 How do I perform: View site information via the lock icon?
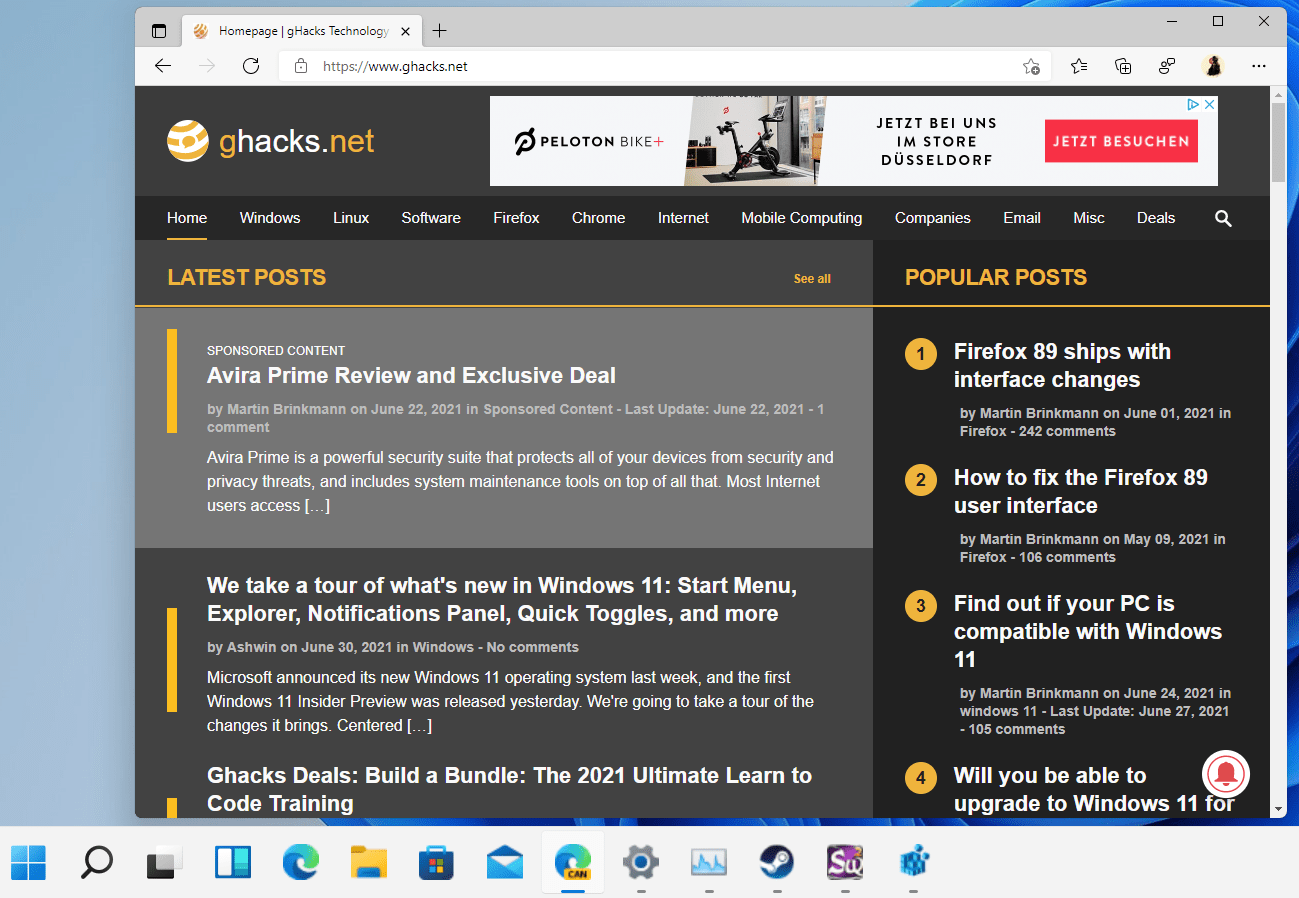coord(300,67)
